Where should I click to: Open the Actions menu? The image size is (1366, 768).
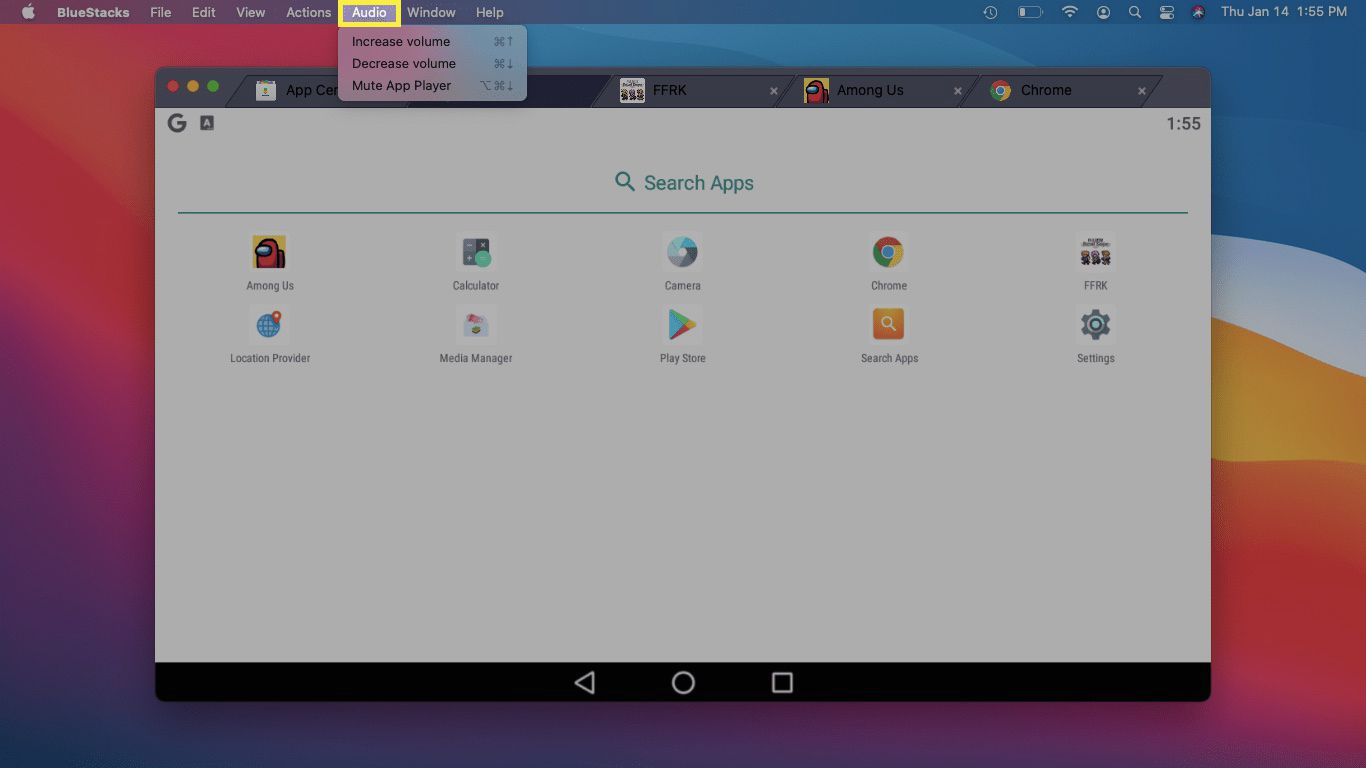pyautogui.click(x=308, y=12)
